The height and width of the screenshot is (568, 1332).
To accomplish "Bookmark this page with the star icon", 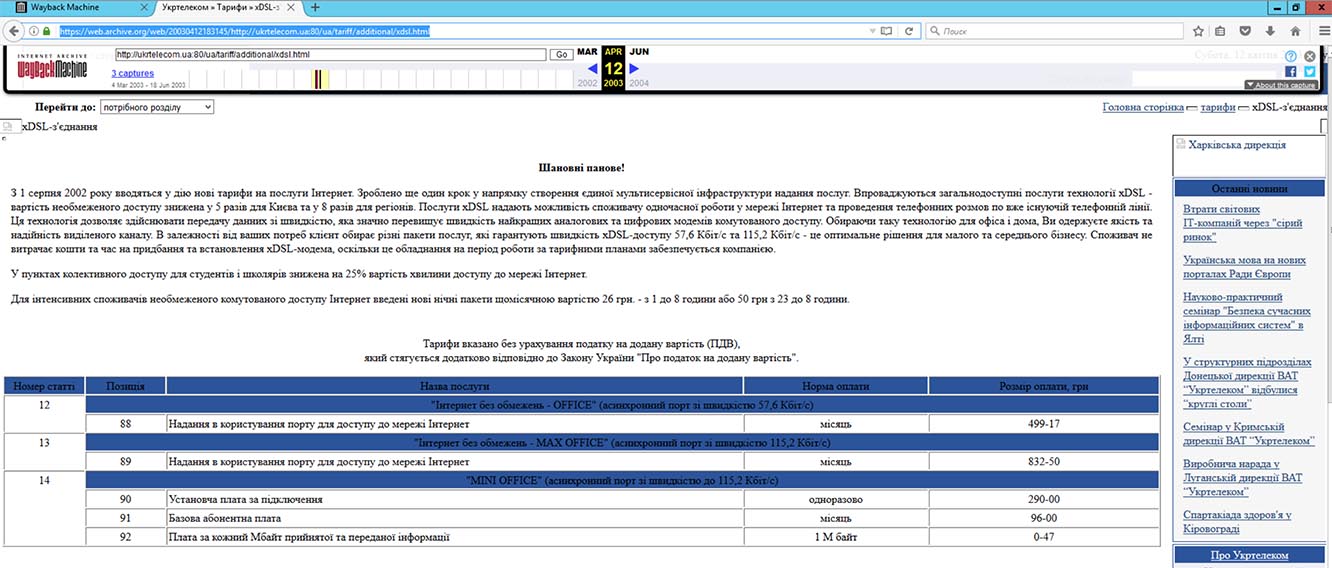I will coord(1196,31).
